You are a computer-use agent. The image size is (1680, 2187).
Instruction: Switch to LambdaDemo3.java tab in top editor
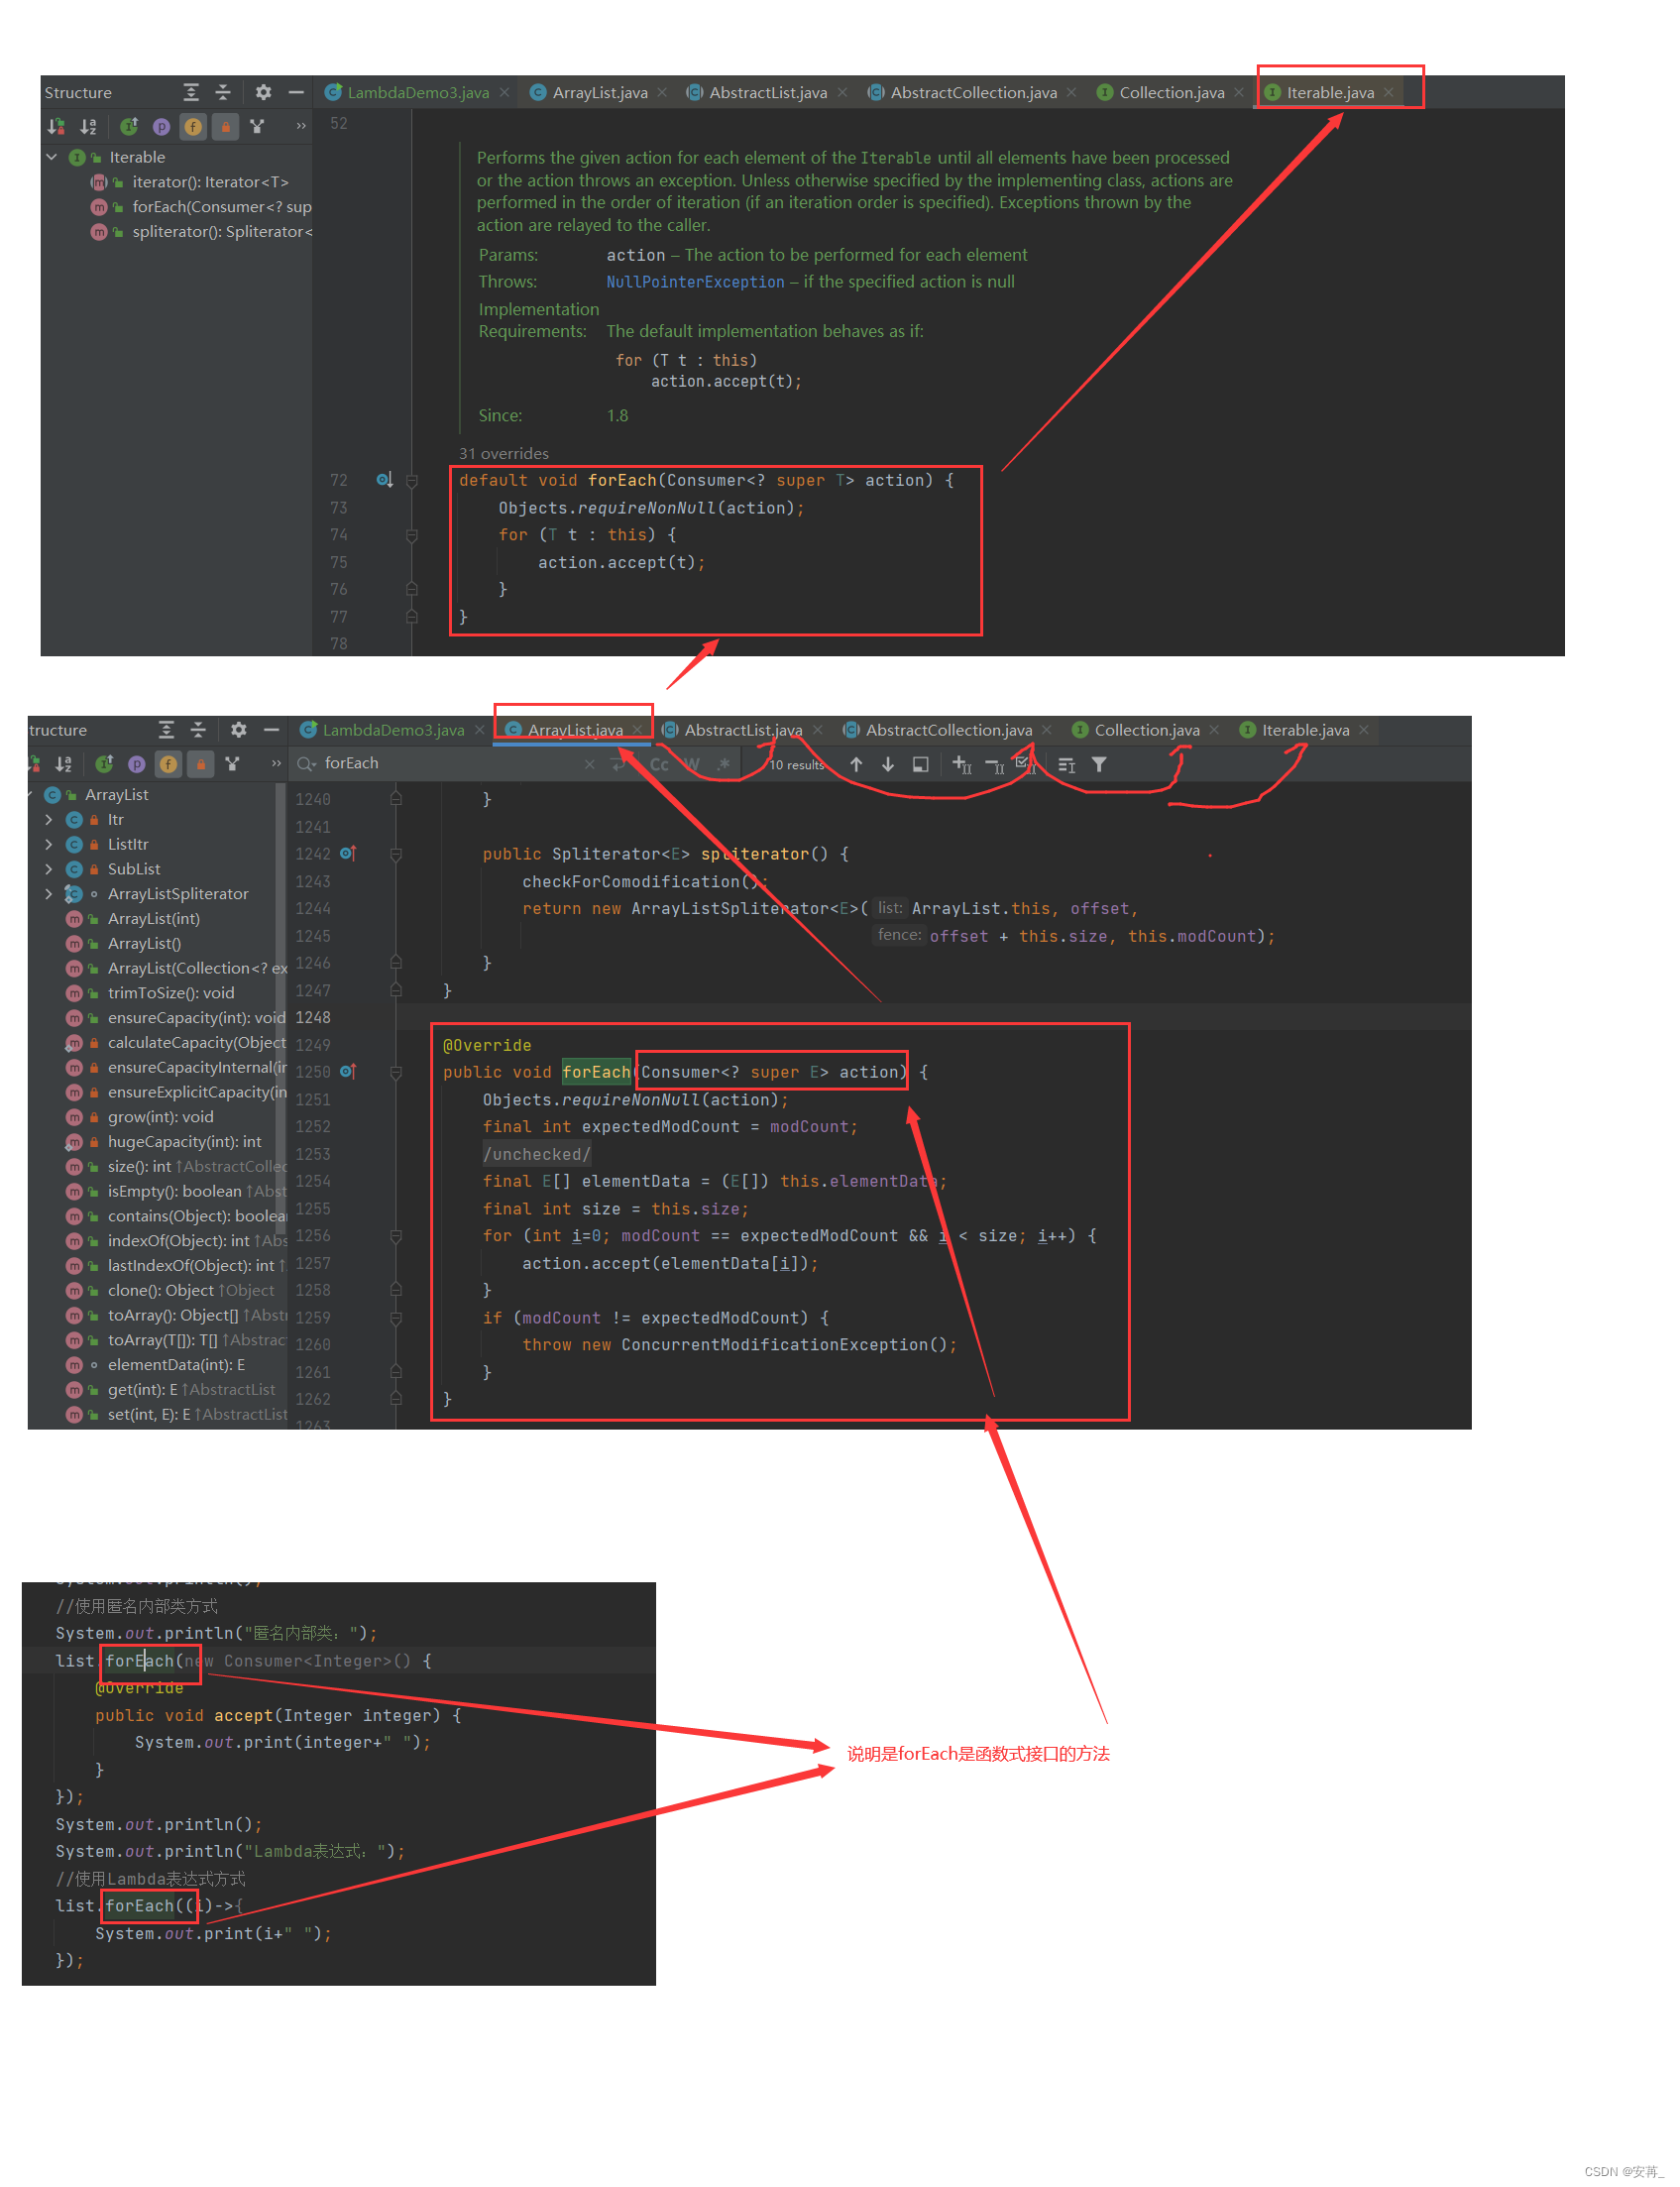[417, 92]
